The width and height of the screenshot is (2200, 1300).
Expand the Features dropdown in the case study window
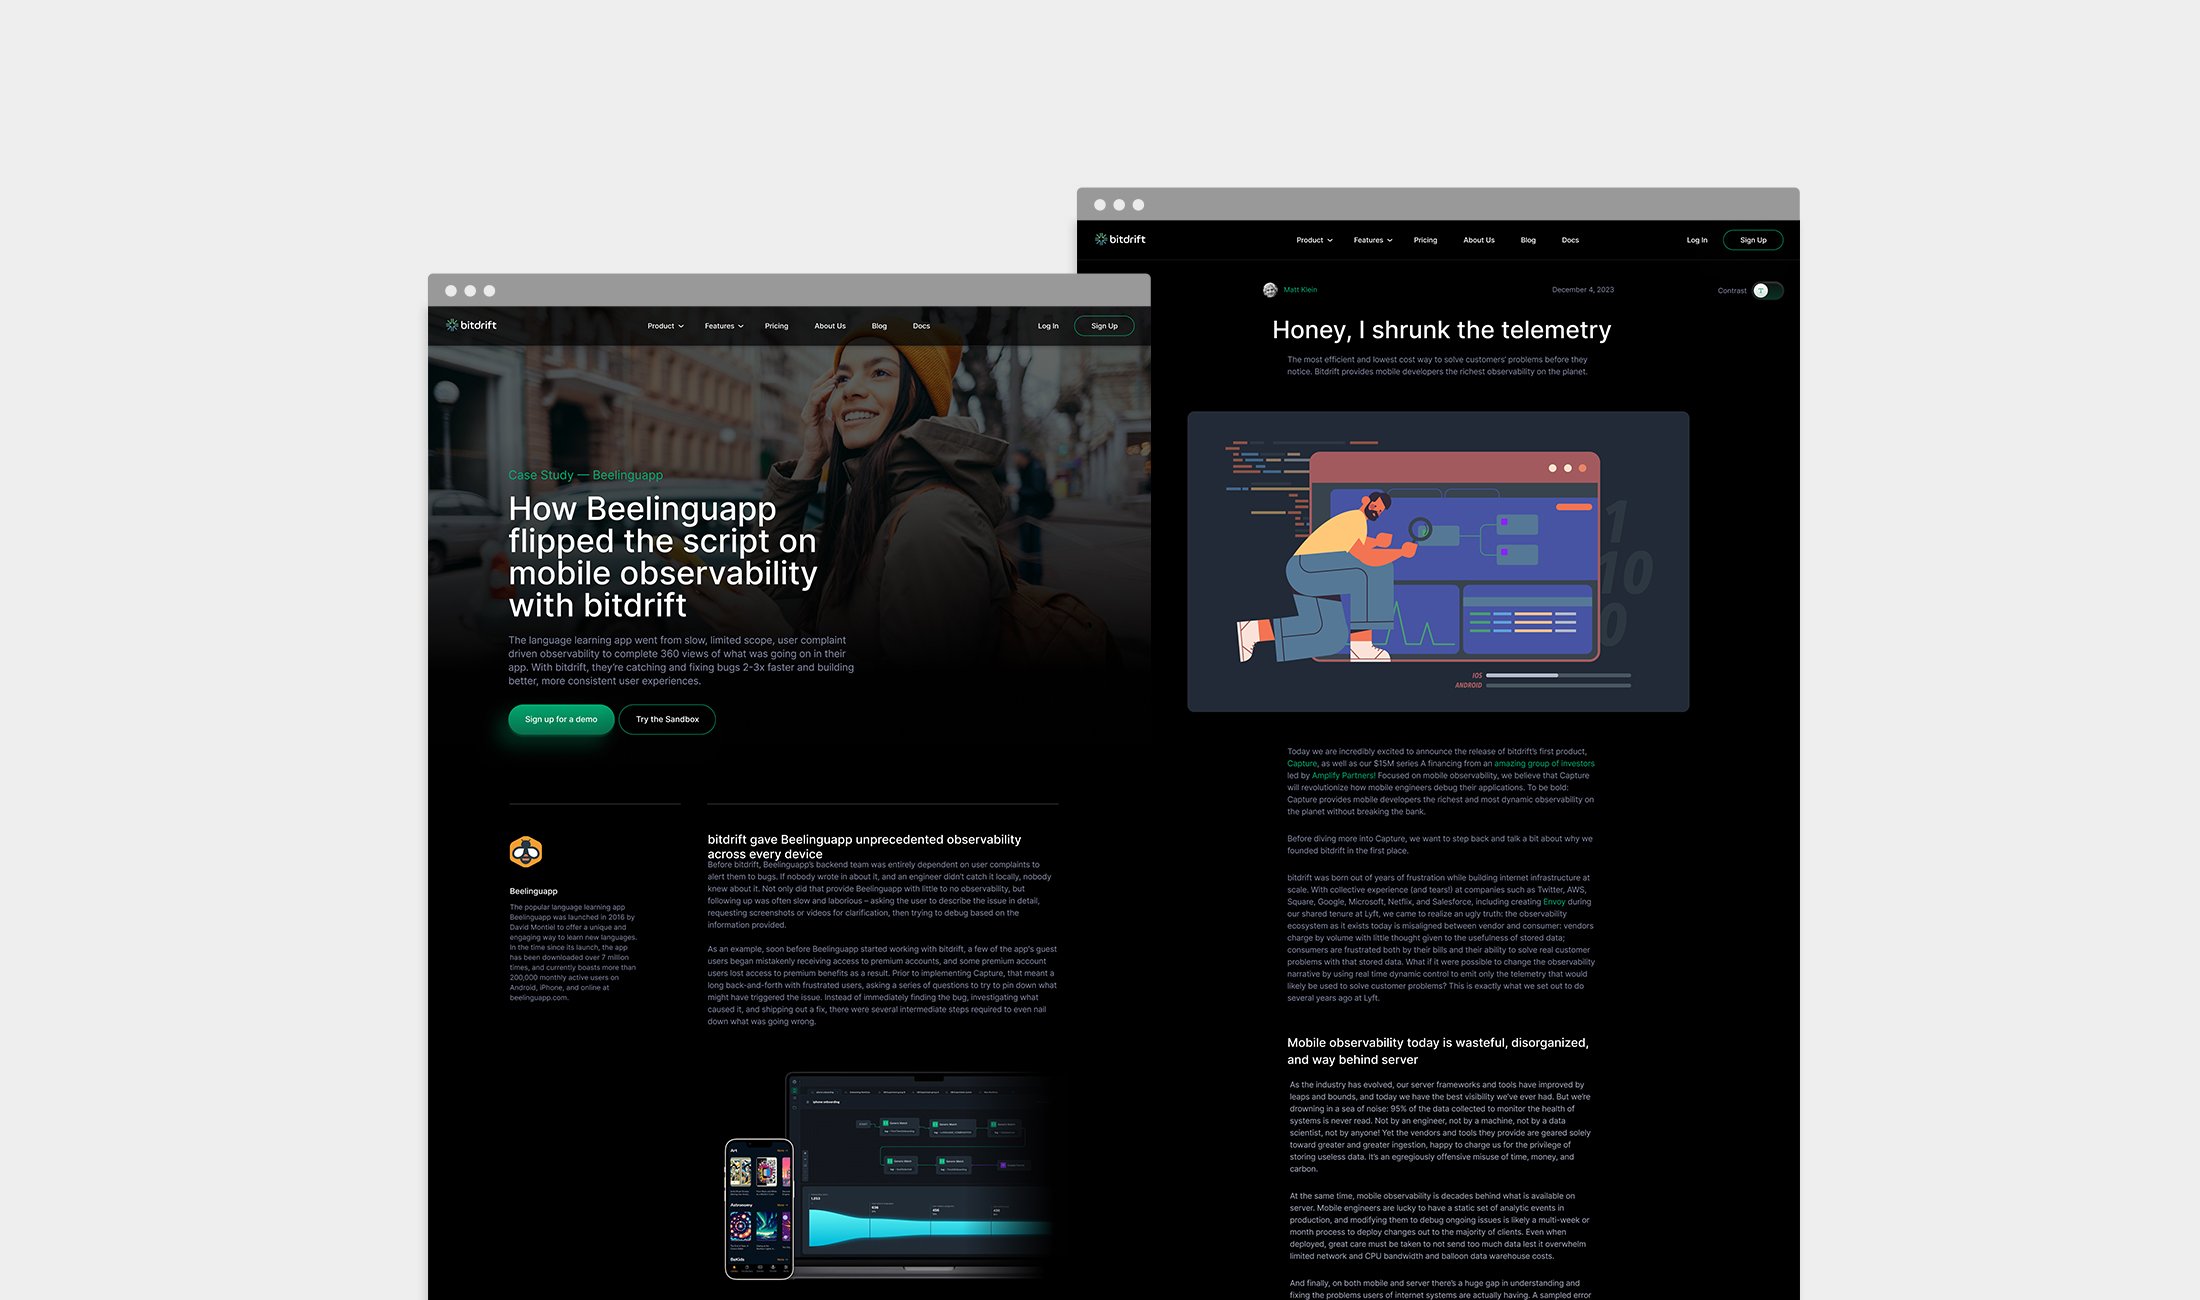(x=724, y=326)
